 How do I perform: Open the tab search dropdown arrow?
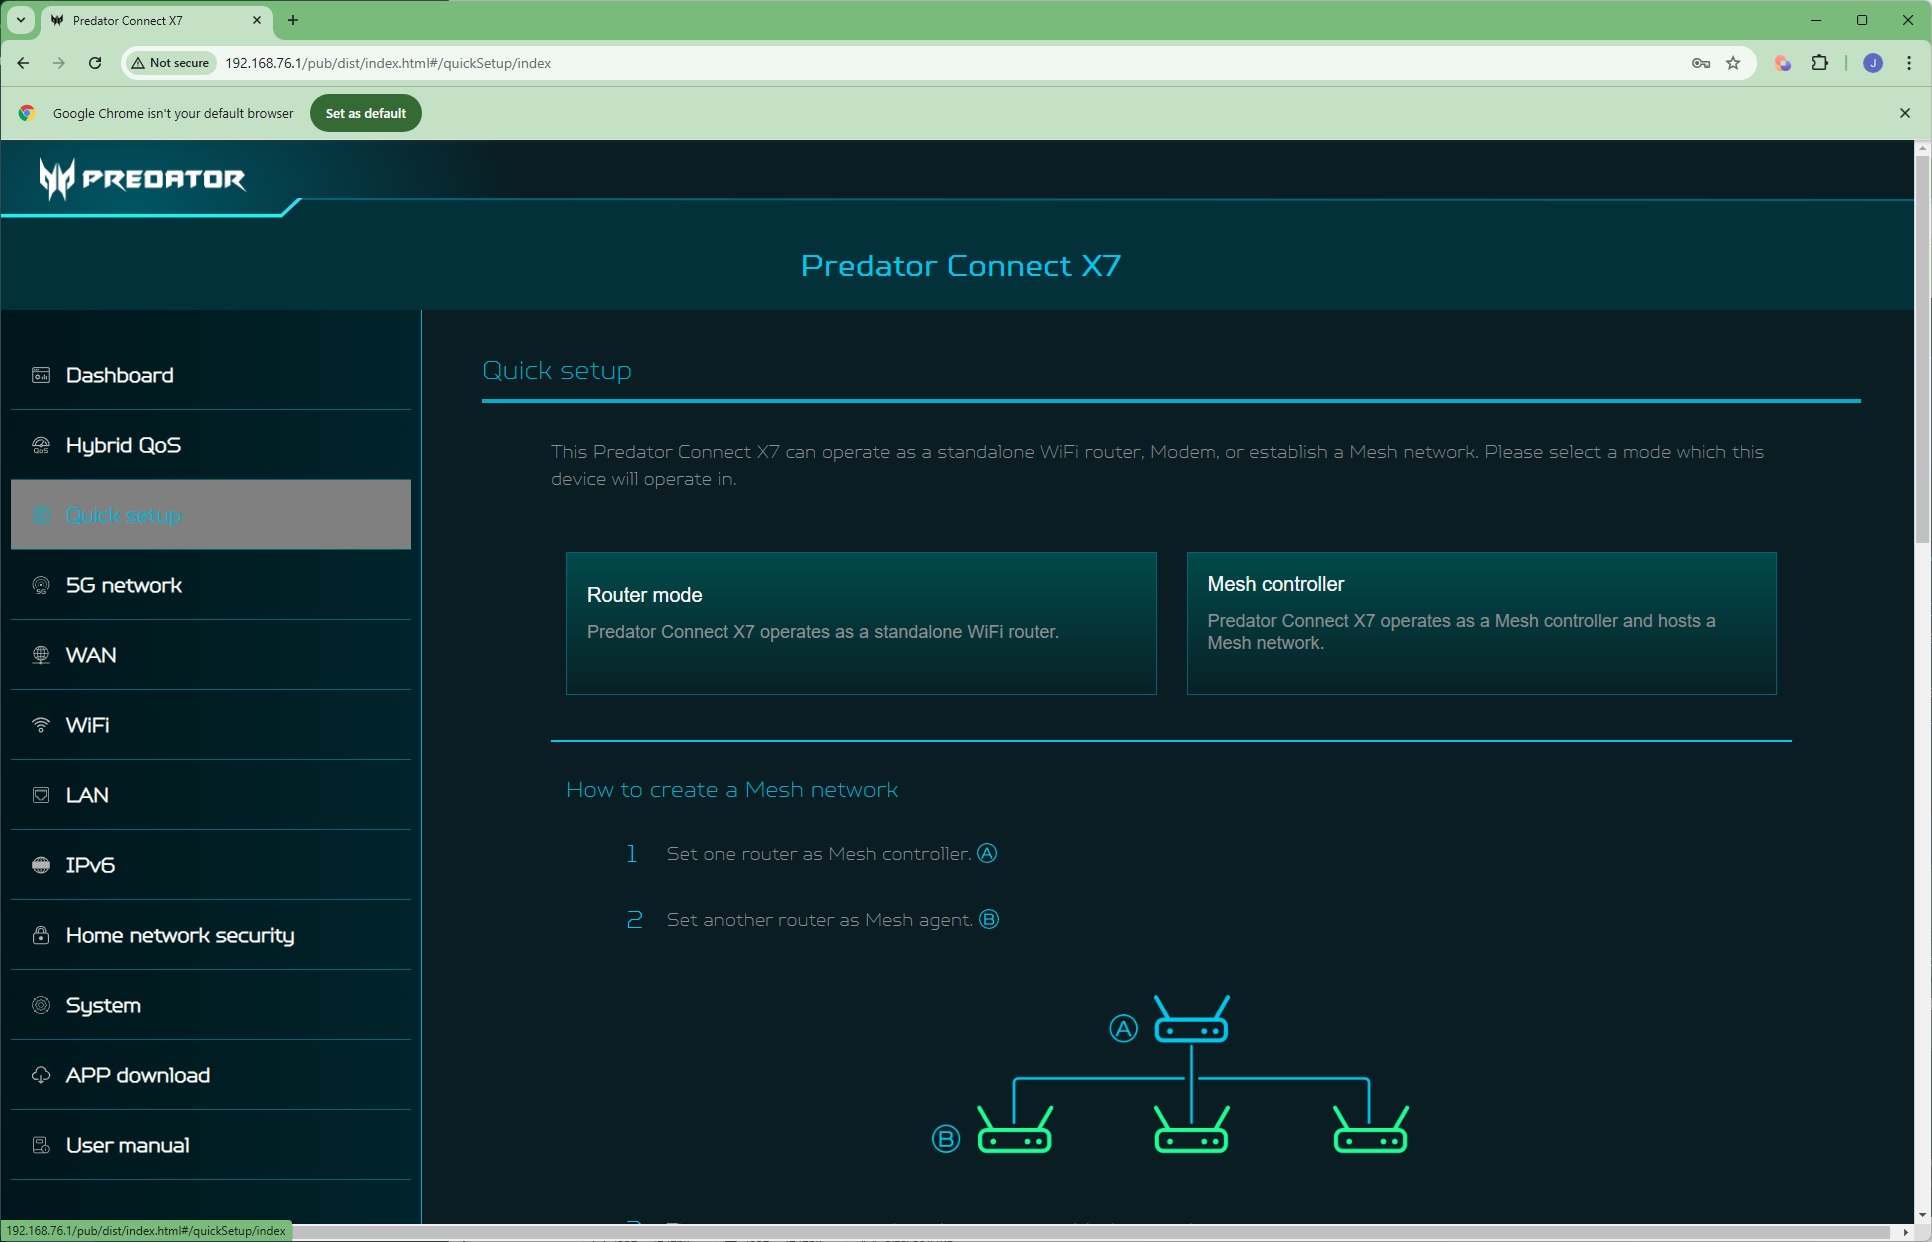20,20
